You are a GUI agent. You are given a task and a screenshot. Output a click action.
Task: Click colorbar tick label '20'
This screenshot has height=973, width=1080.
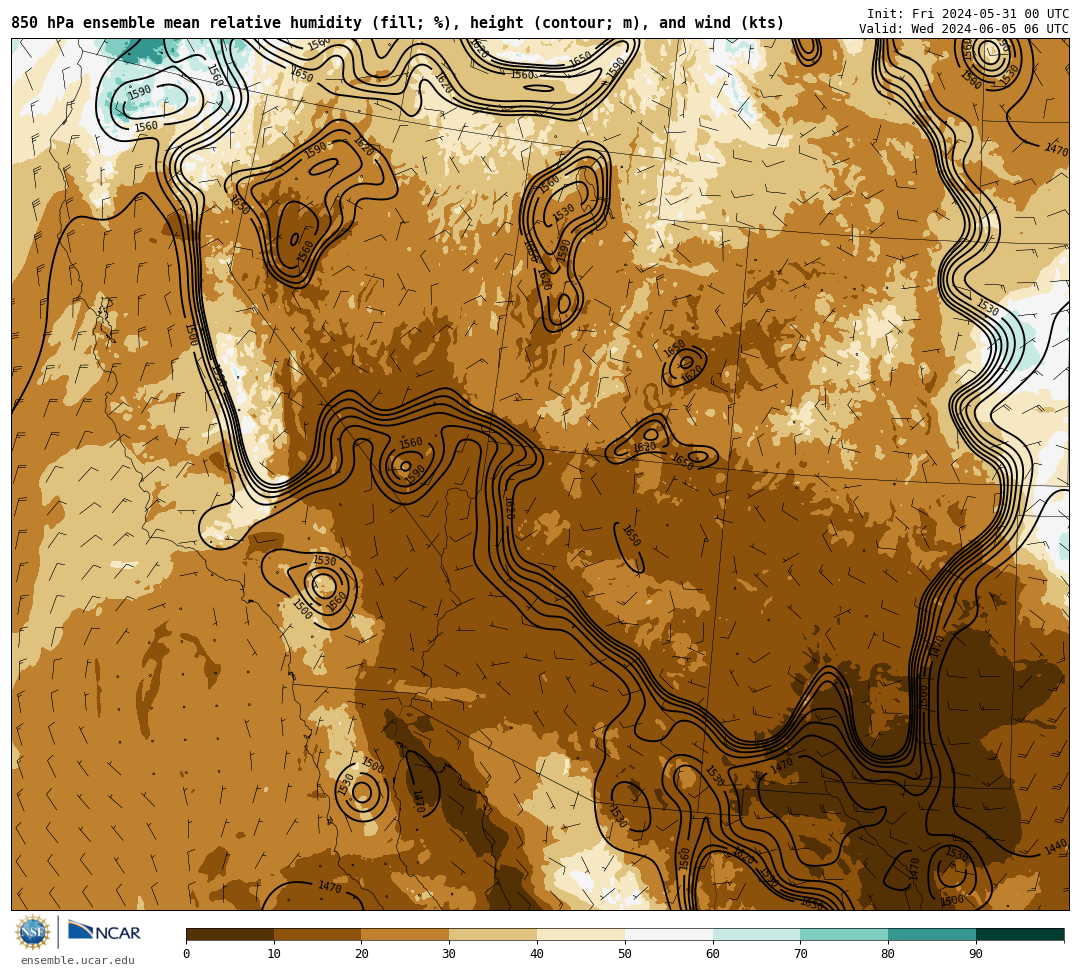[x=362, y=954]
